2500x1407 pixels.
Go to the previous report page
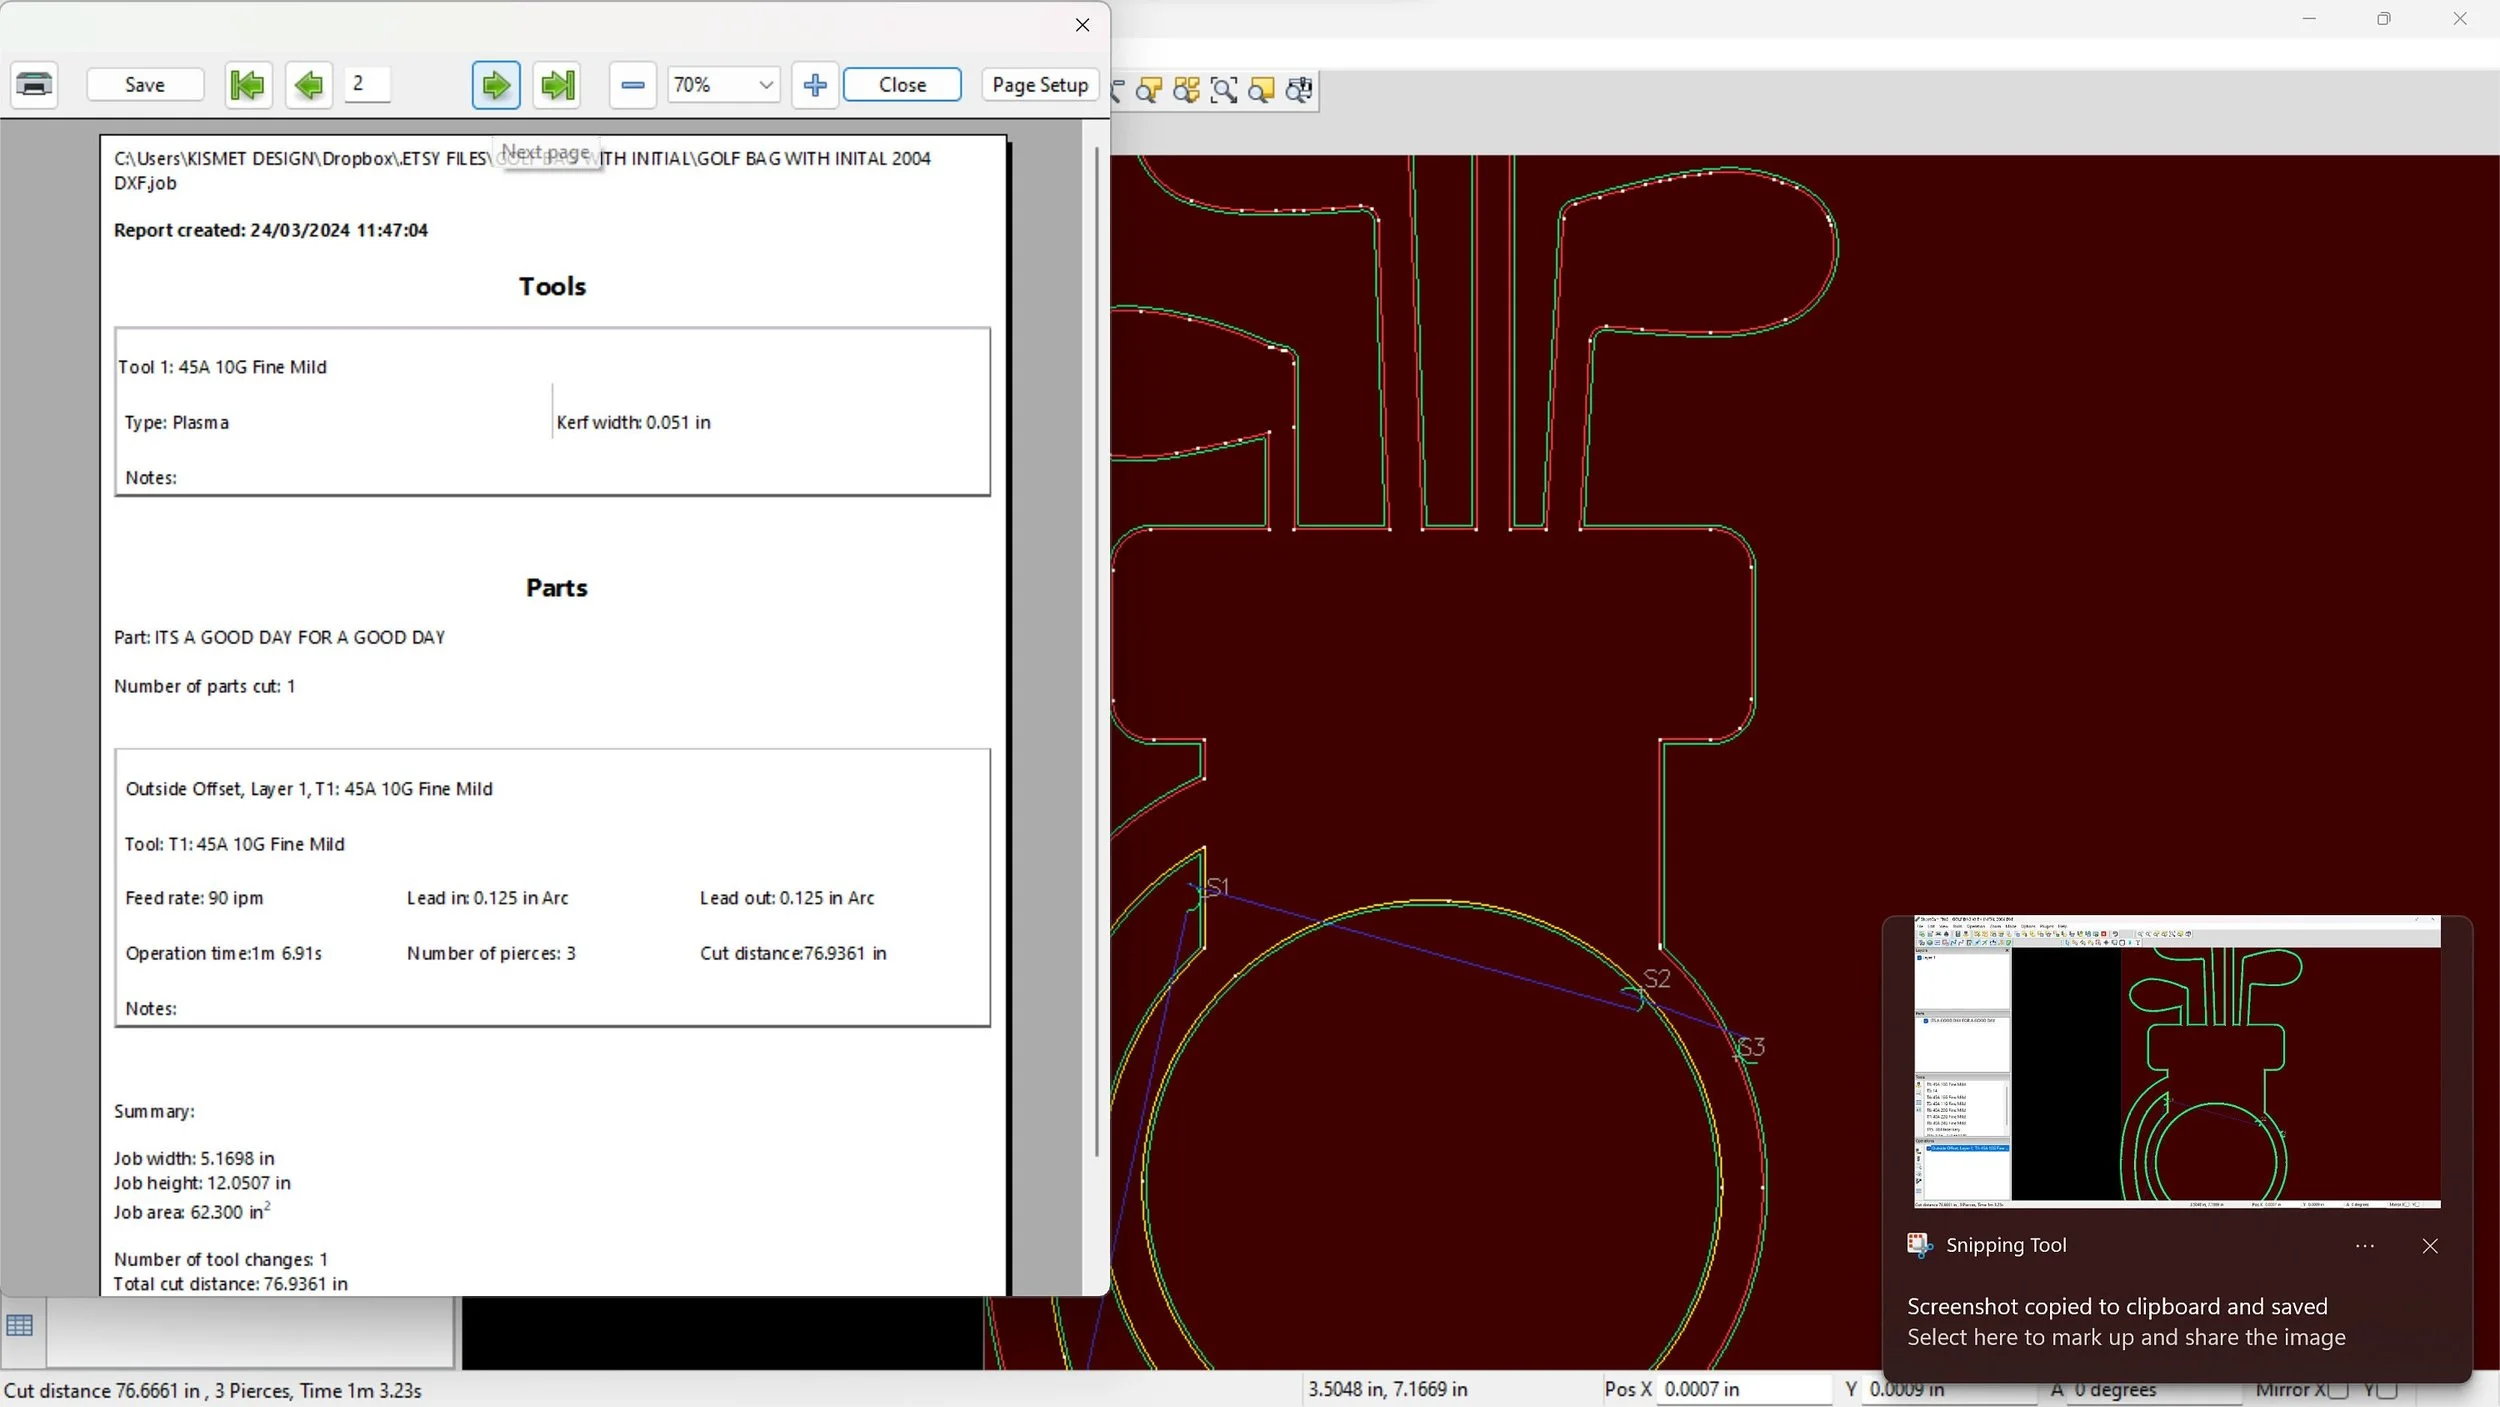pyautogui.click(x=308, y=85)
